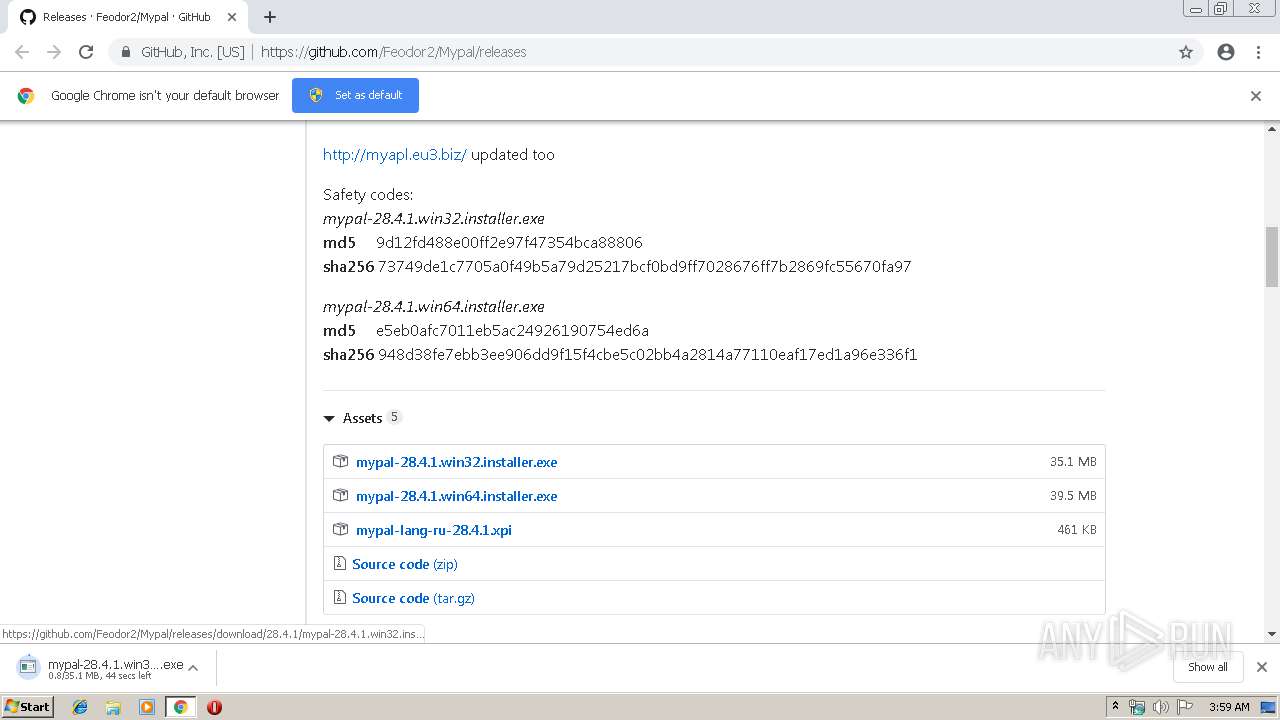The width and height of the screenshot is (1280, 720).
Task: Click Show all downloads button
Action: pos(1208,667)
